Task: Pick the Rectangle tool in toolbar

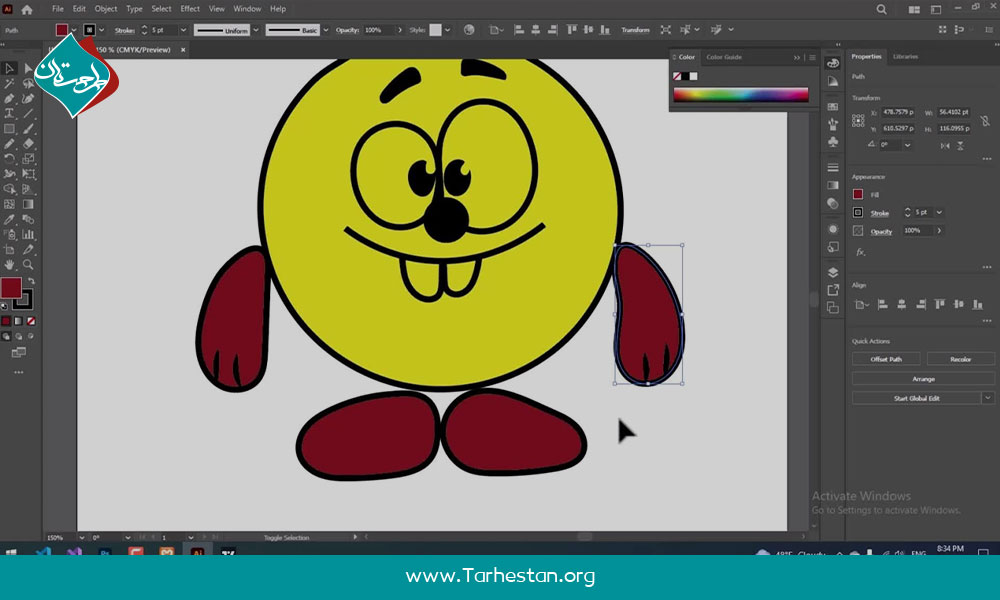Action: tap(9, 129)
